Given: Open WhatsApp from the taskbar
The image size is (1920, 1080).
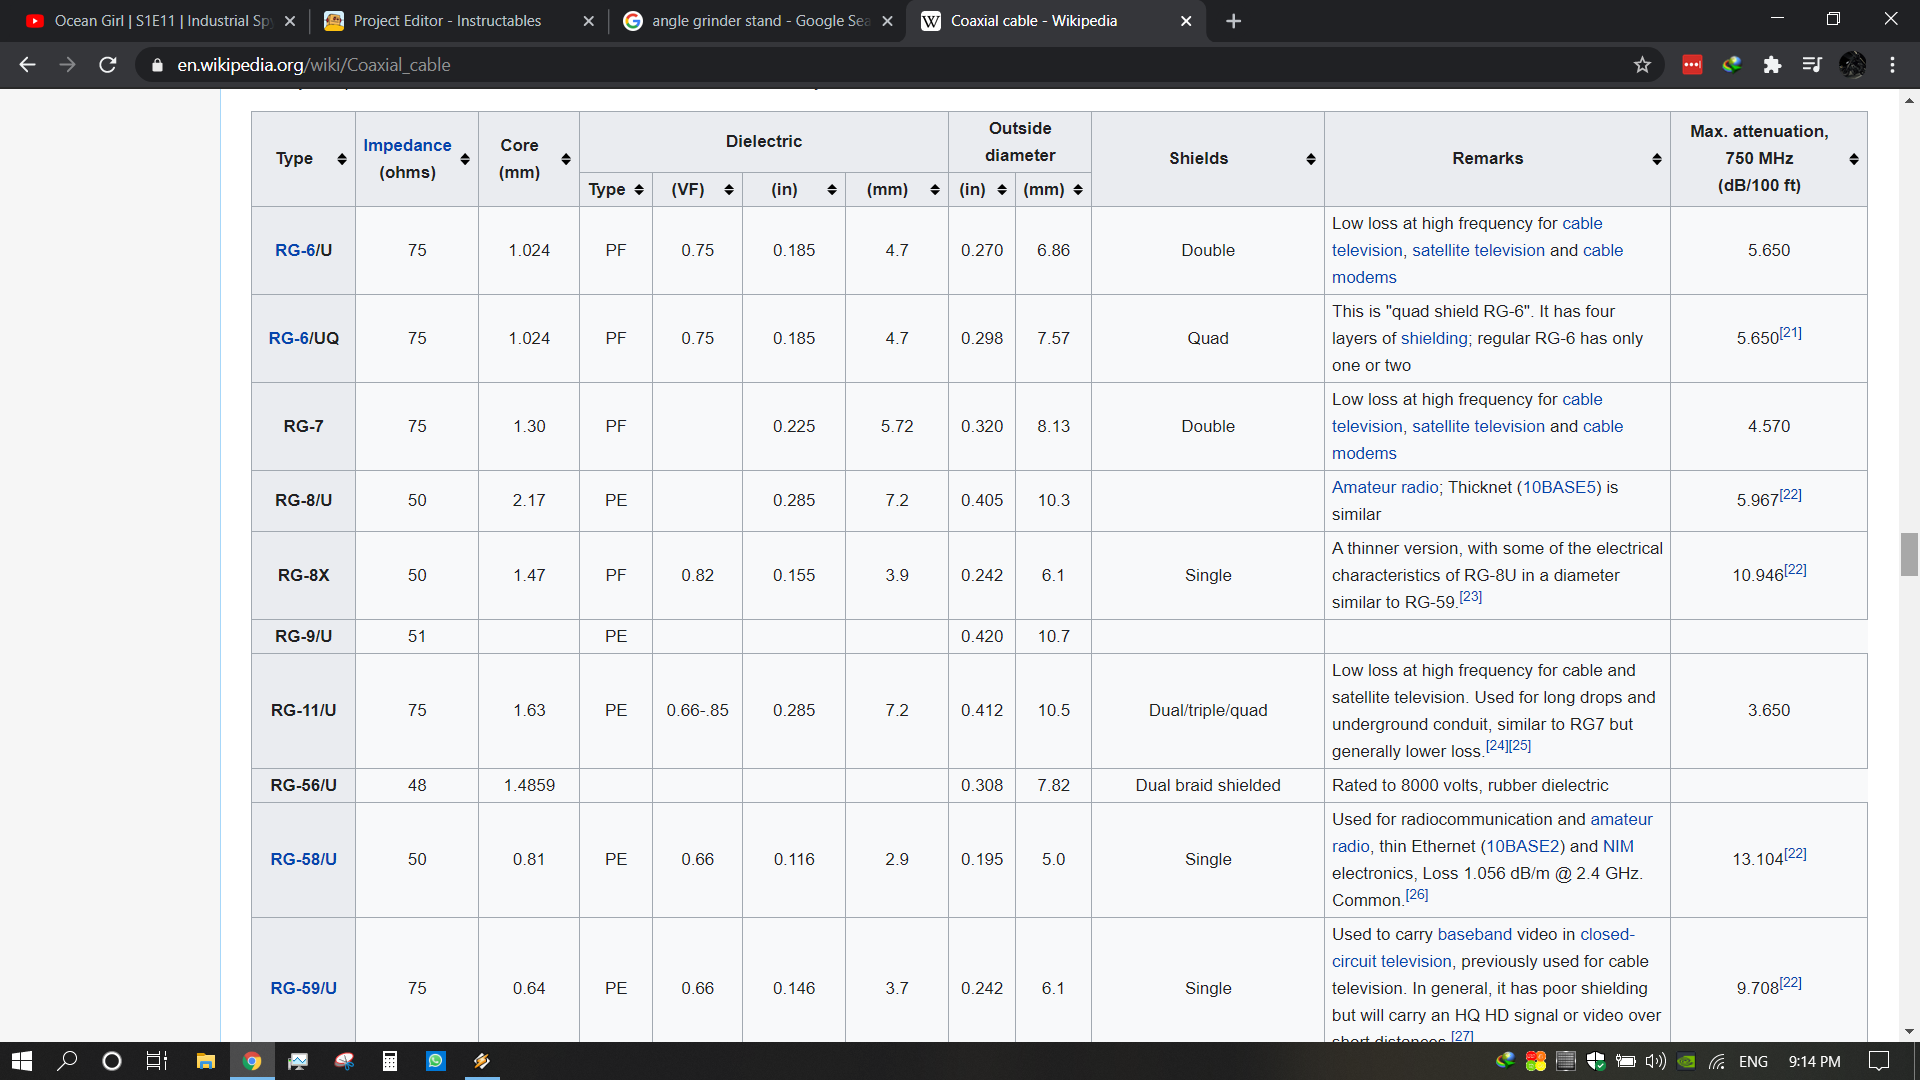Looking at the screenshot, I should [436, 1061].
